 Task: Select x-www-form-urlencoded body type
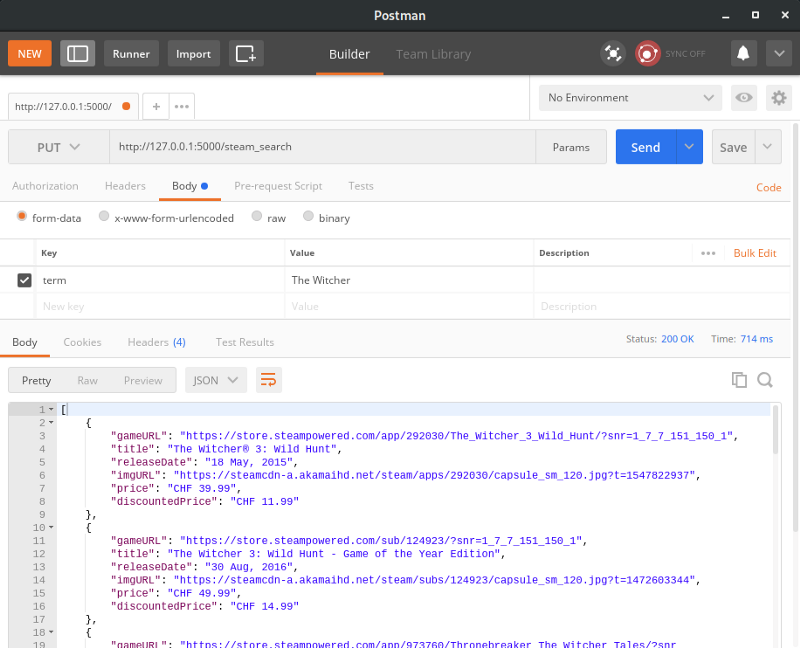(104, 216)
